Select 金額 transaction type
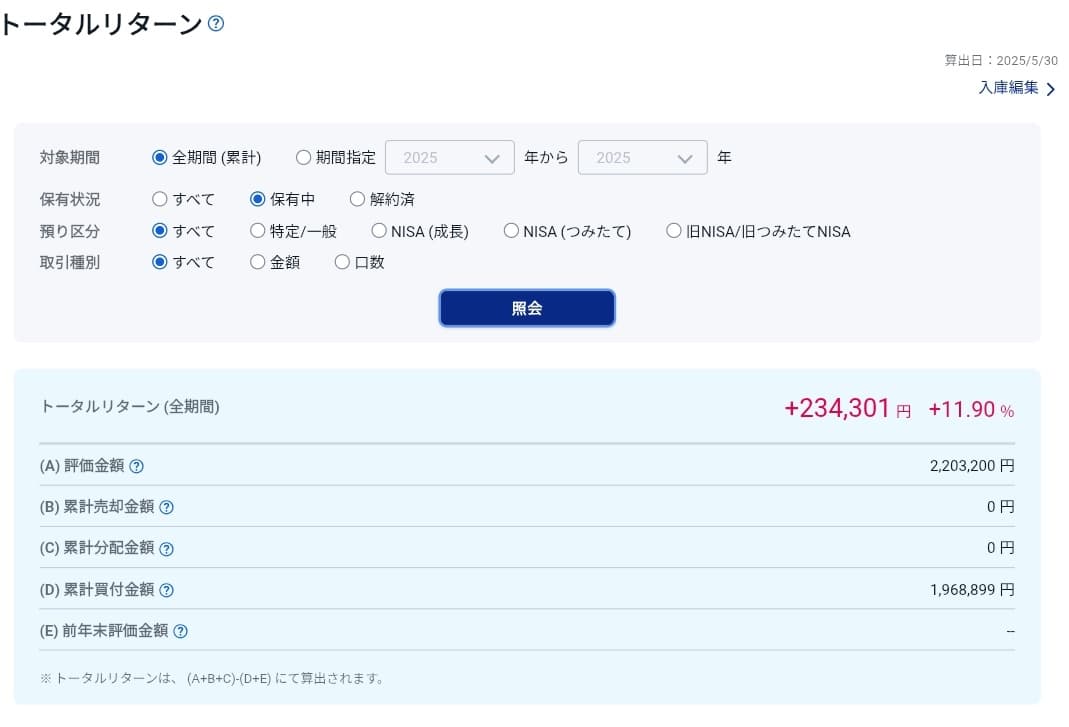Screen dimensions: 1069x727 point(258,262)
